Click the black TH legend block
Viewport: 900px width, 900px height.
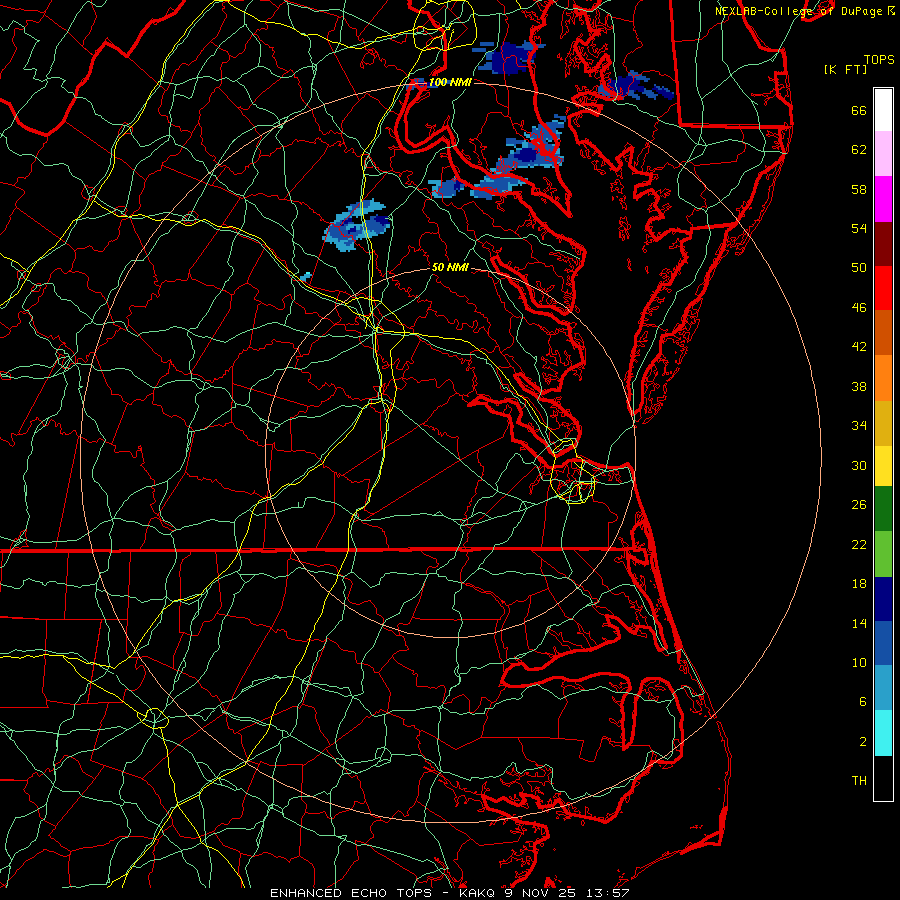click(x=883, y=778)
